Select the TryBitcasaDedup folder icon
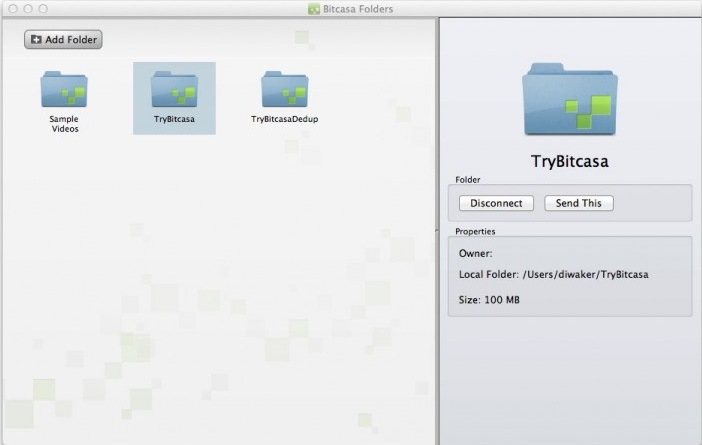 (x=285, y=89)
